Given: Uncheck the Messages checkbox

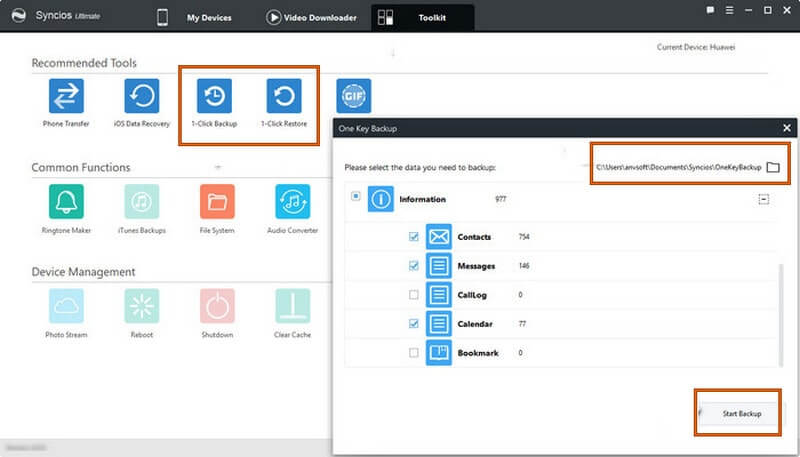Looking at the screenshot, I should [414, 266].
